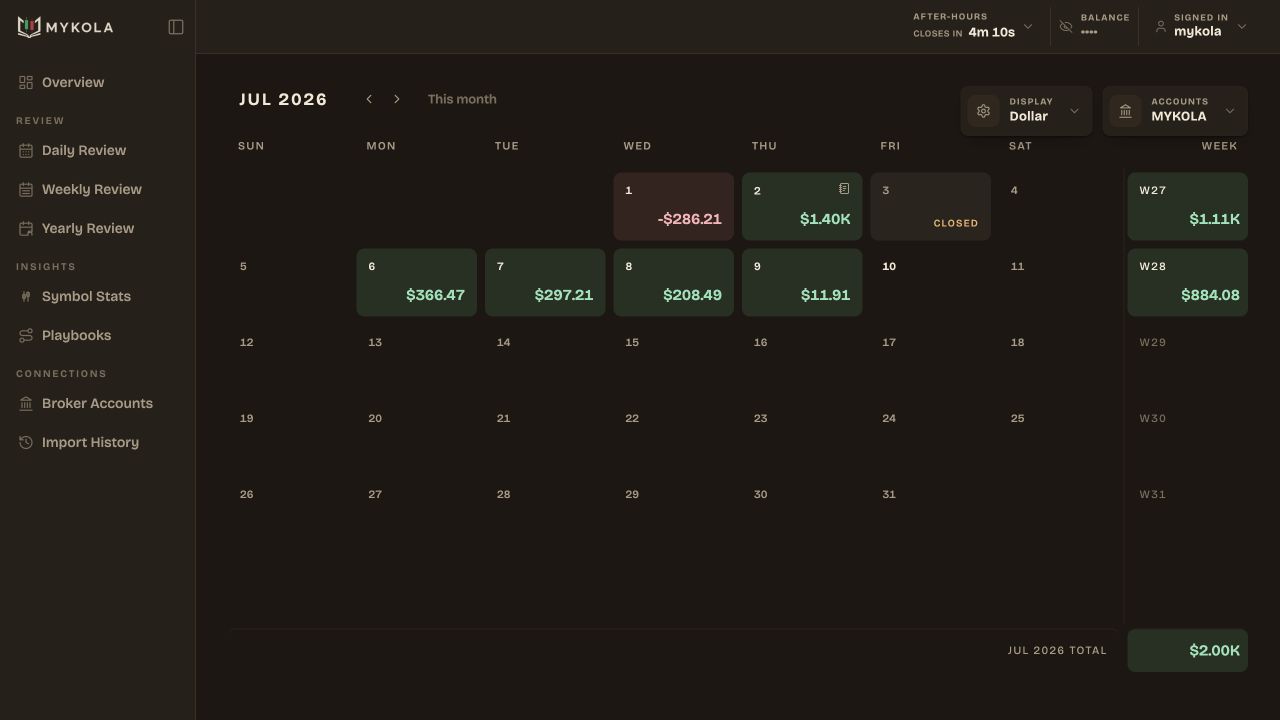Open July 1 cell showing -$286.21

click(674, 207)
